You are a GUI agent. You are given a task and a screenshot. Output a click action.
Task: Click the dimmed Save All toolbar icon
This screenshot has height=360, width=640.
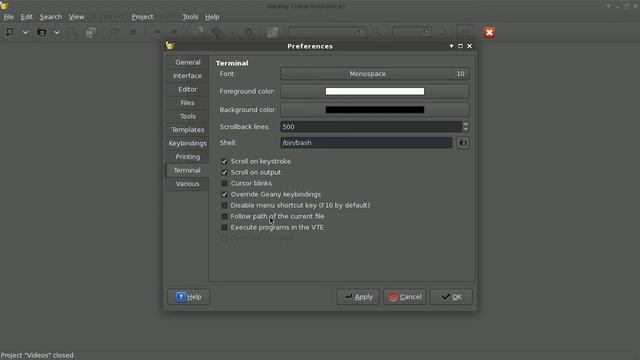pos(91,32)
